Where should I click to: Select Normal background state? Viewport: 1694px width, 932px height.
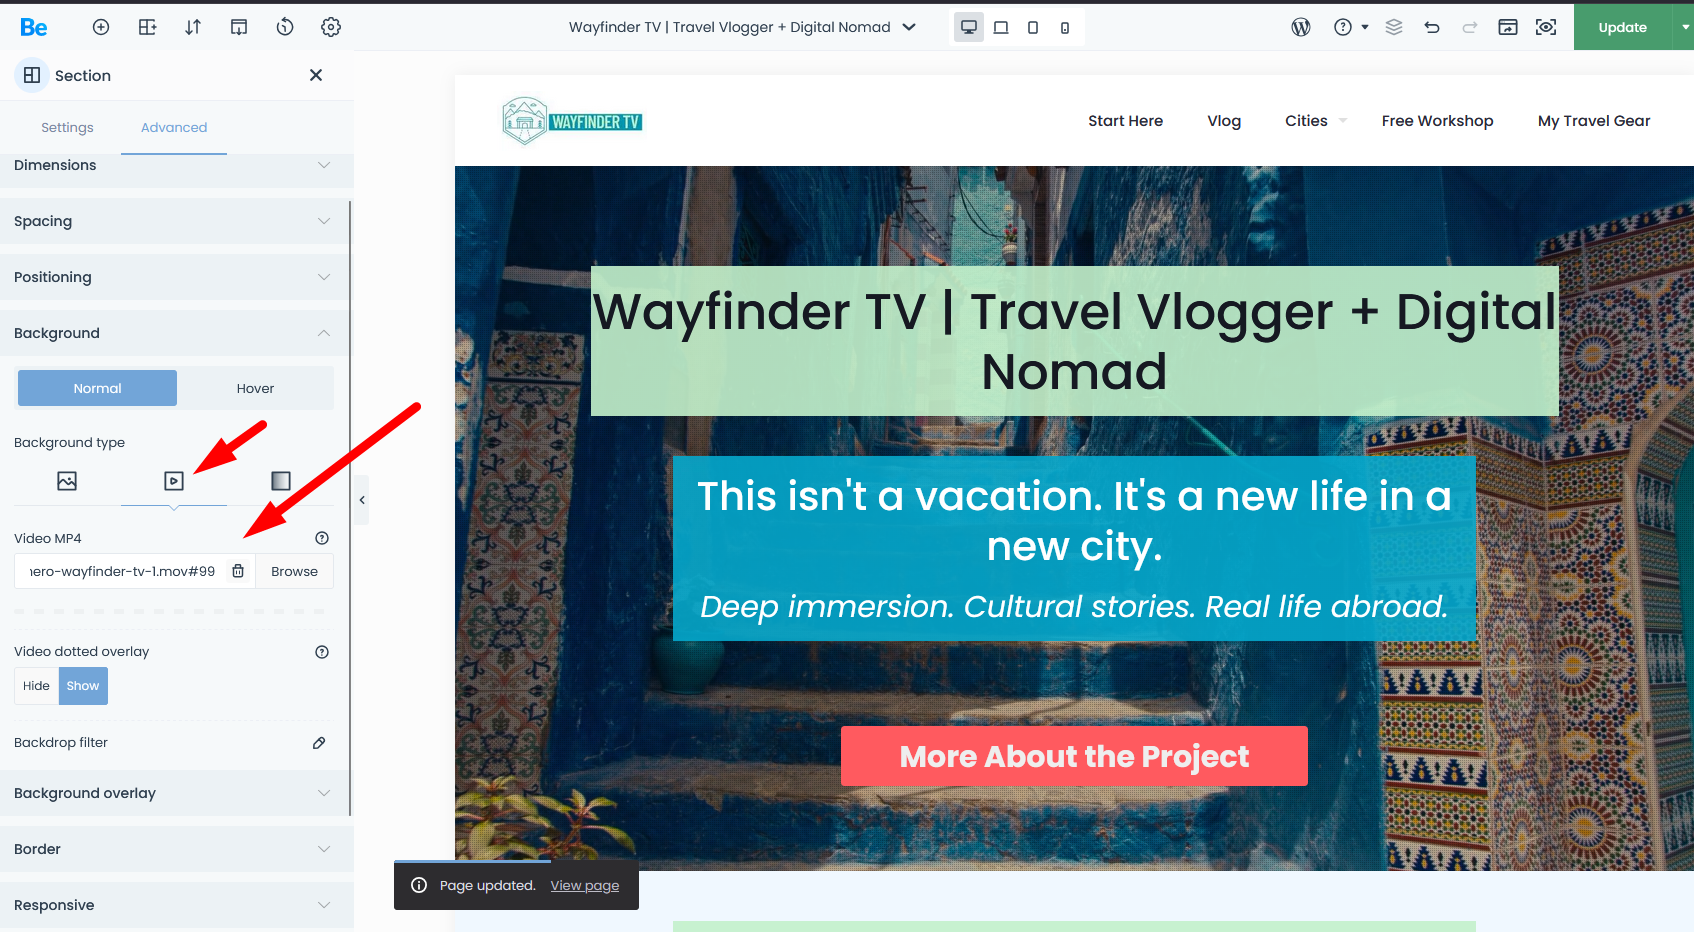(x=97, y=388)
